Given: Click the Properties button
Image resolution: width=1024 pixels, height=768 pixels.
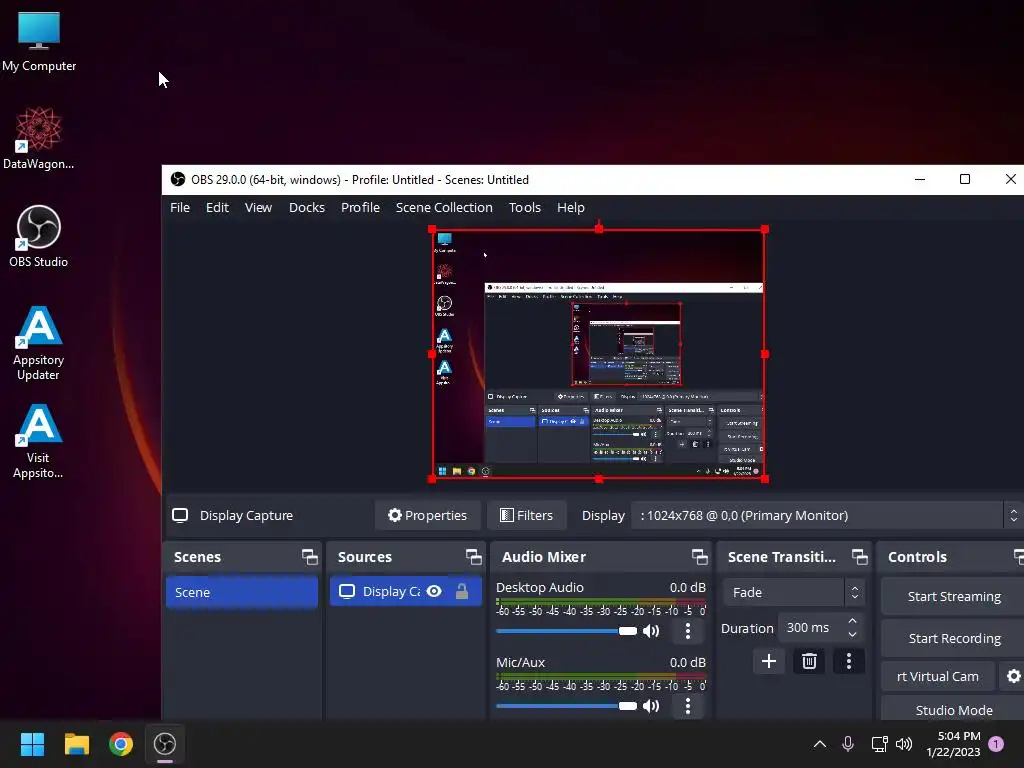Looking at the screenshot, I should point(428,515).
